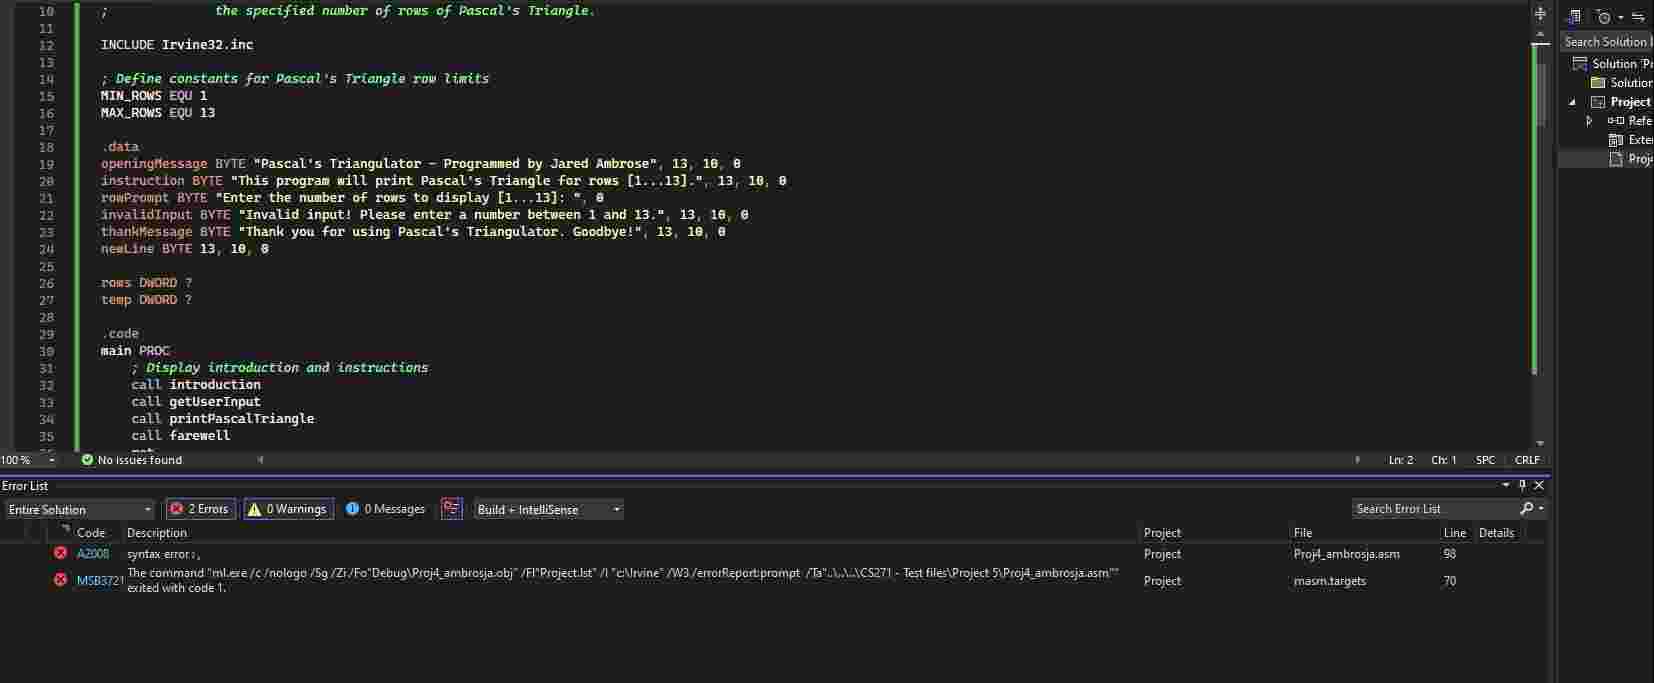Click Solution Explorer views switch icon

click(x=1575, y=16)
